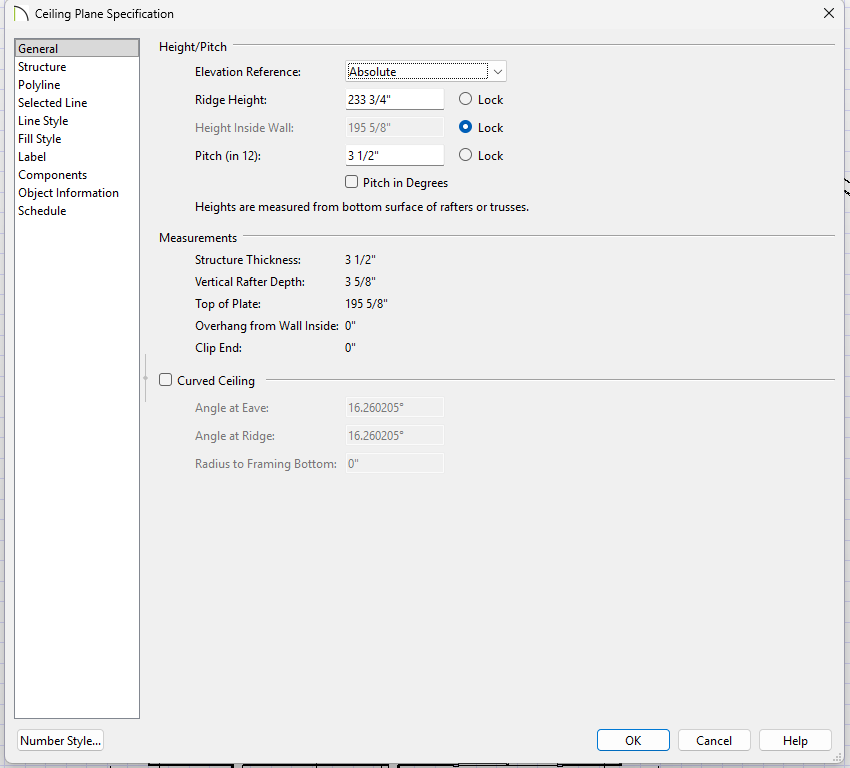Switch to the Polyline panel
Image resolution: width=850 pixels, height=768 pixels.
coord(39,85)
